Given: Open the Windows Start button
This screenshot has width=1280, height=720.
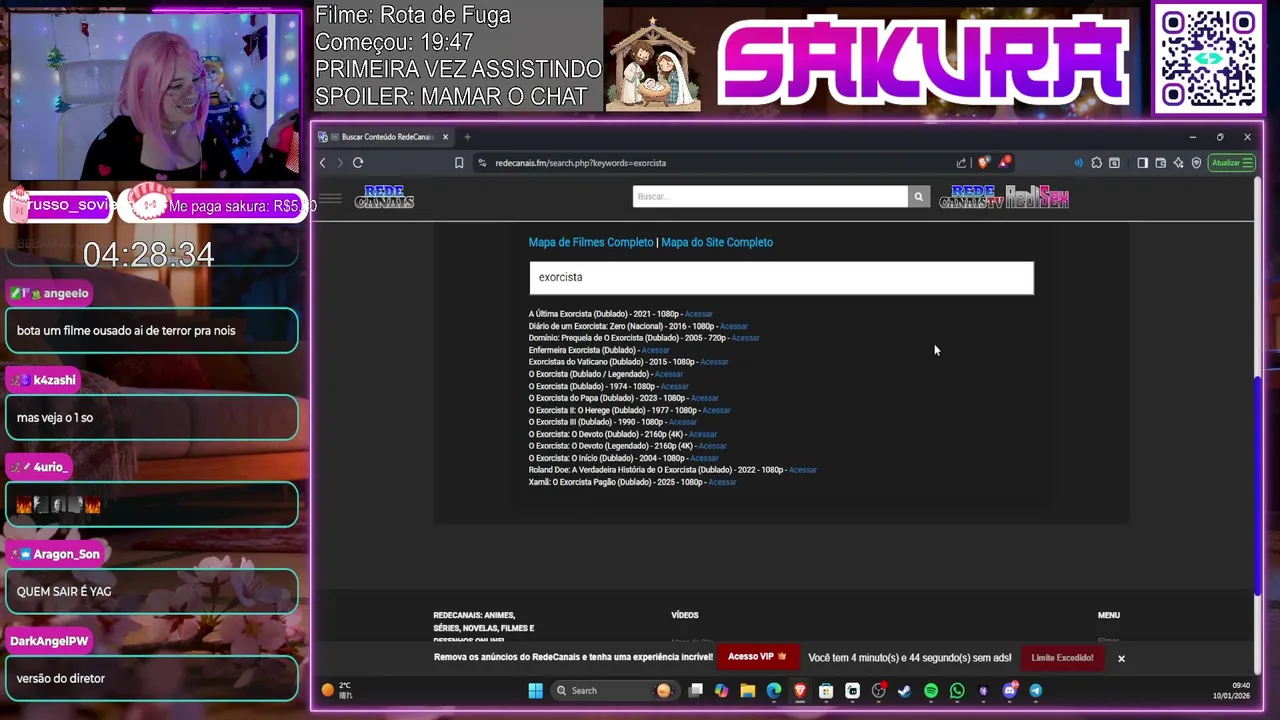Looking at the screenshot, I should (535, 691).
